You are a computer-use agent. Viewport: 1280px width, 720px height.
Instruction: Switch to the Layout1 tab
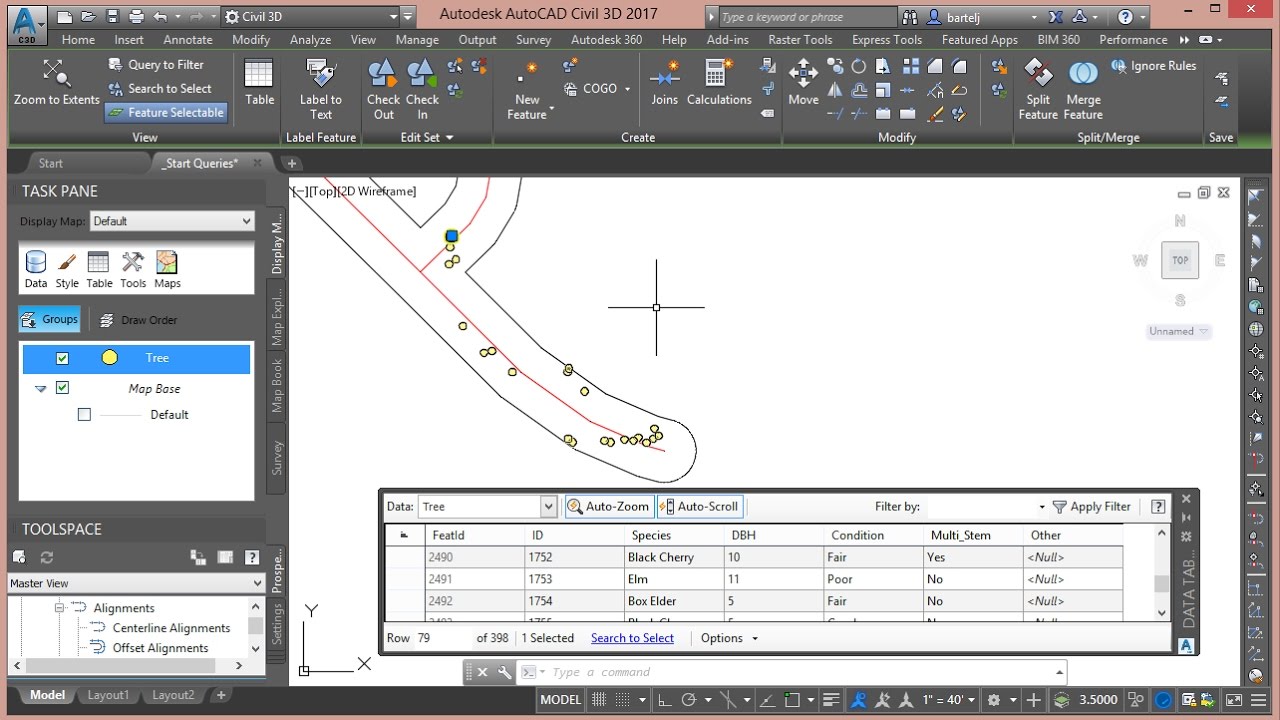coord(108,695)
